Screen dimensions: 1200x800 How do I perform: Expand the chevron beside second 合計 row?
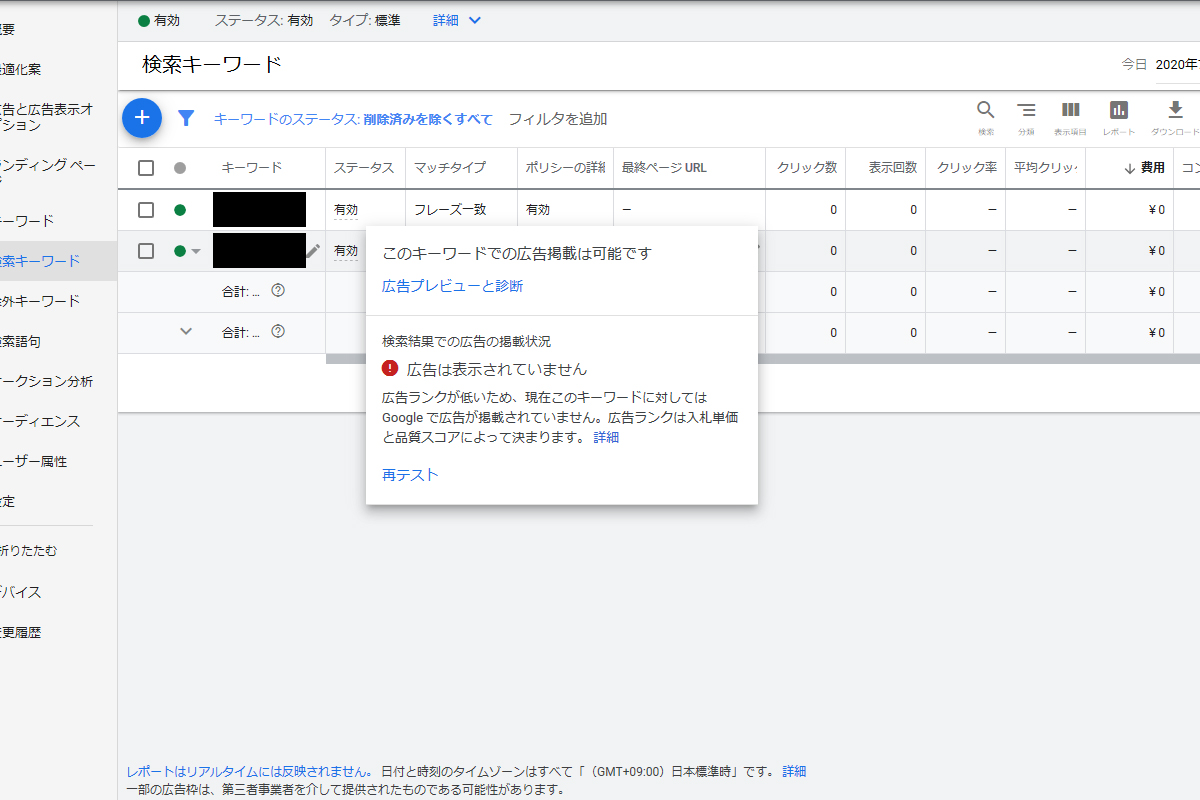(185, 331)
